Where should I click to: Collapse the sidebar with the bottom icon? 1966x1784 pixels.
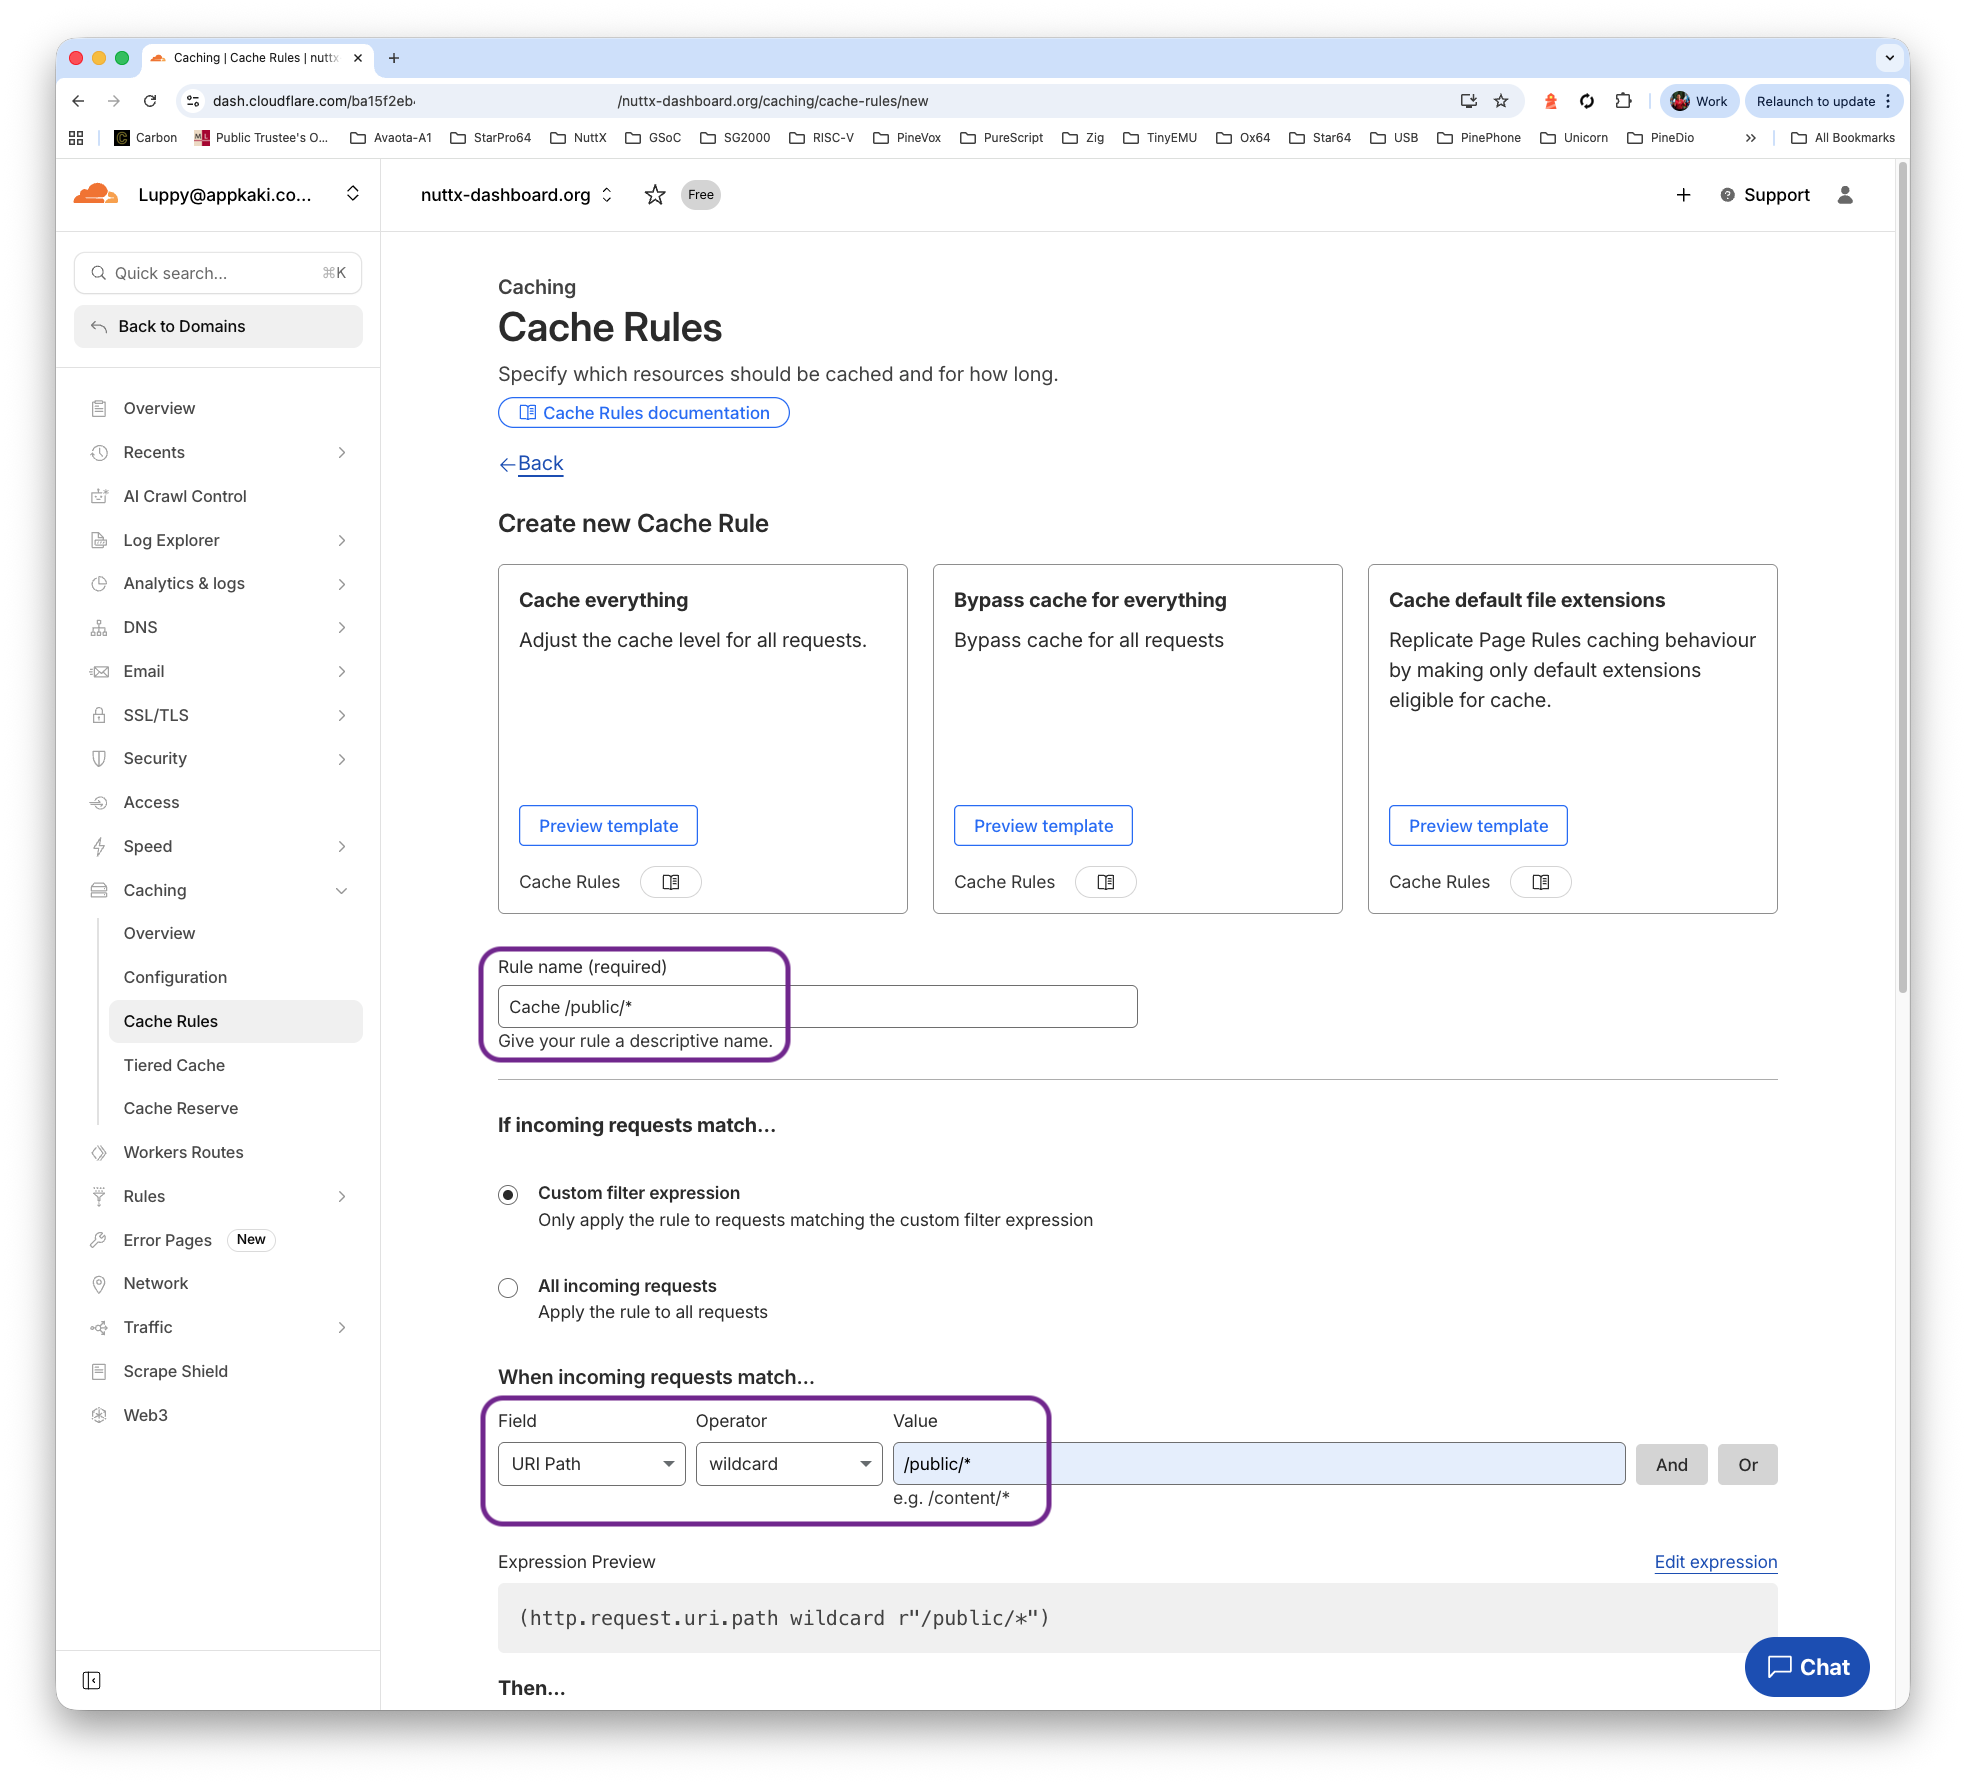[x=93, y=1681]
